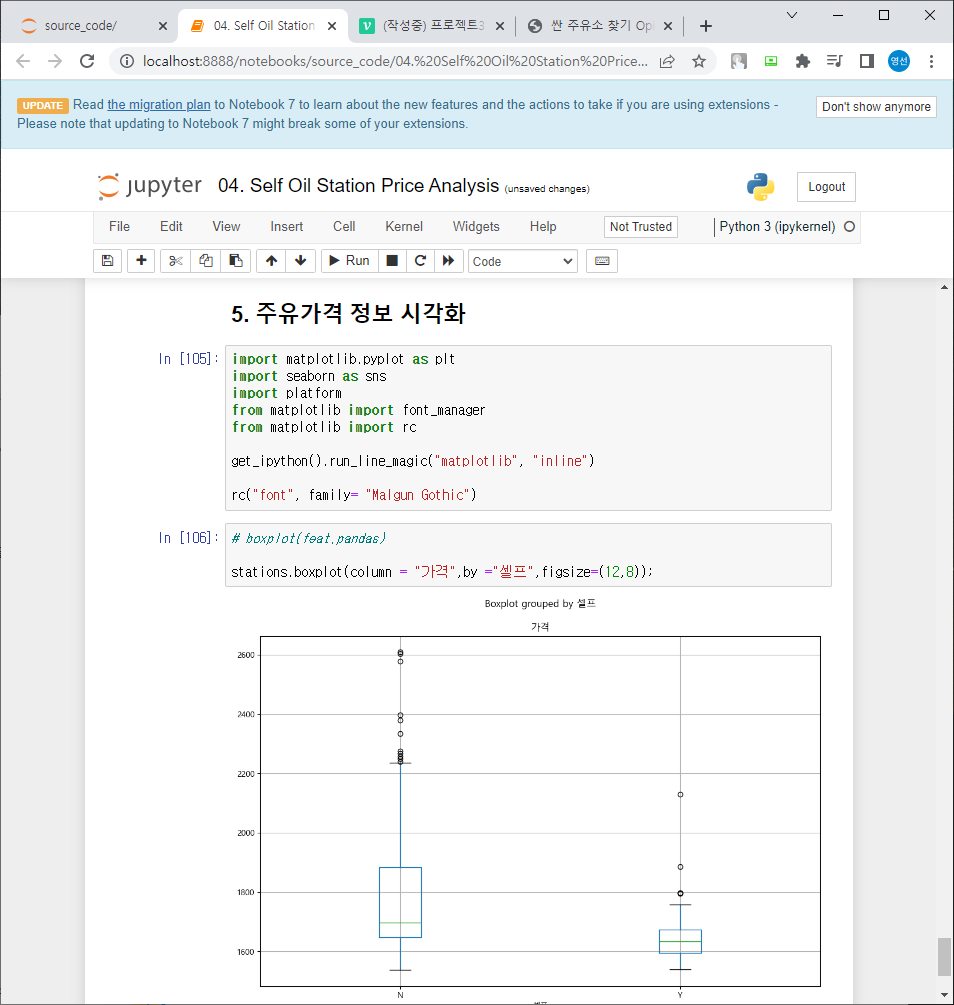
Task: Close the source_code/ tab
Action: point(163,26)
